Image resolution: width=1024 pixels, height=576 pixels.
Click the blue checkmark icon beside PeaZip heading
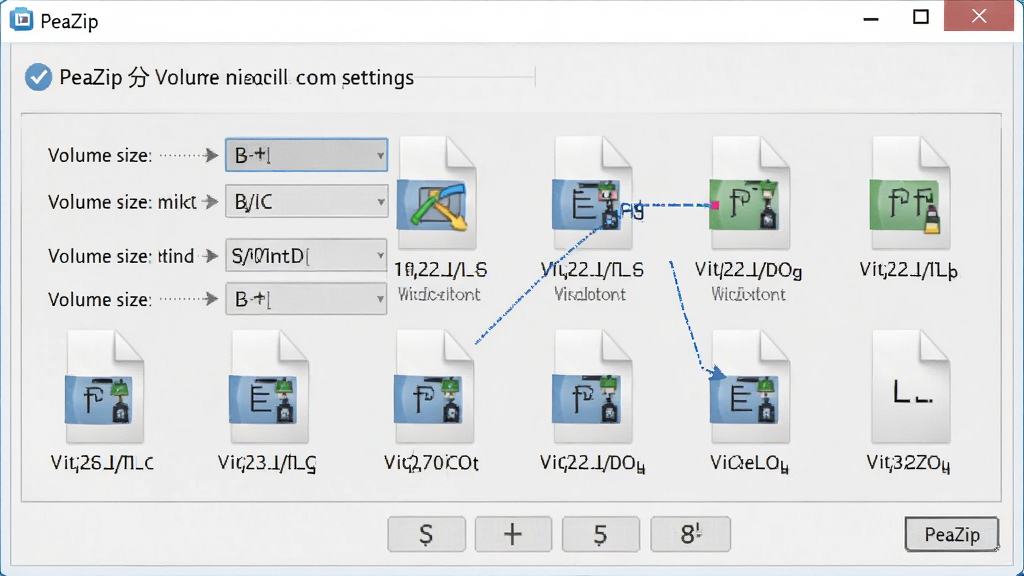click(x=39, y=77)
